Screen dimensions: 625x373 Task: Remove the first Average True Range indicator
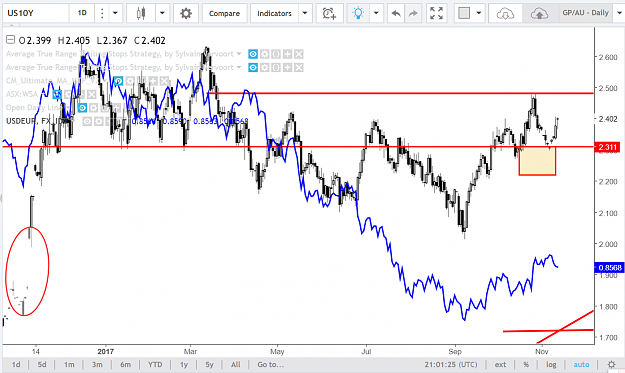click(299, 54)
